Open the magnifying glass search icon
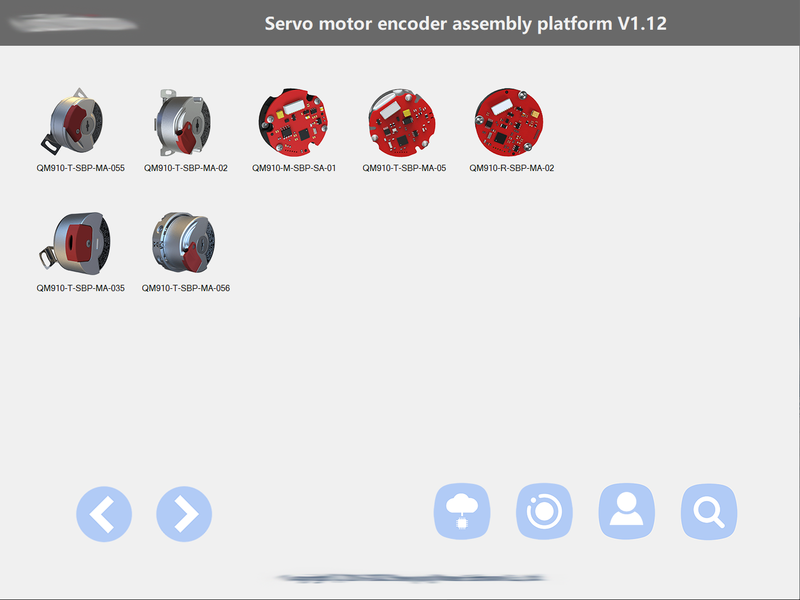This screenshot has width=800, height=600. (709, 511)
